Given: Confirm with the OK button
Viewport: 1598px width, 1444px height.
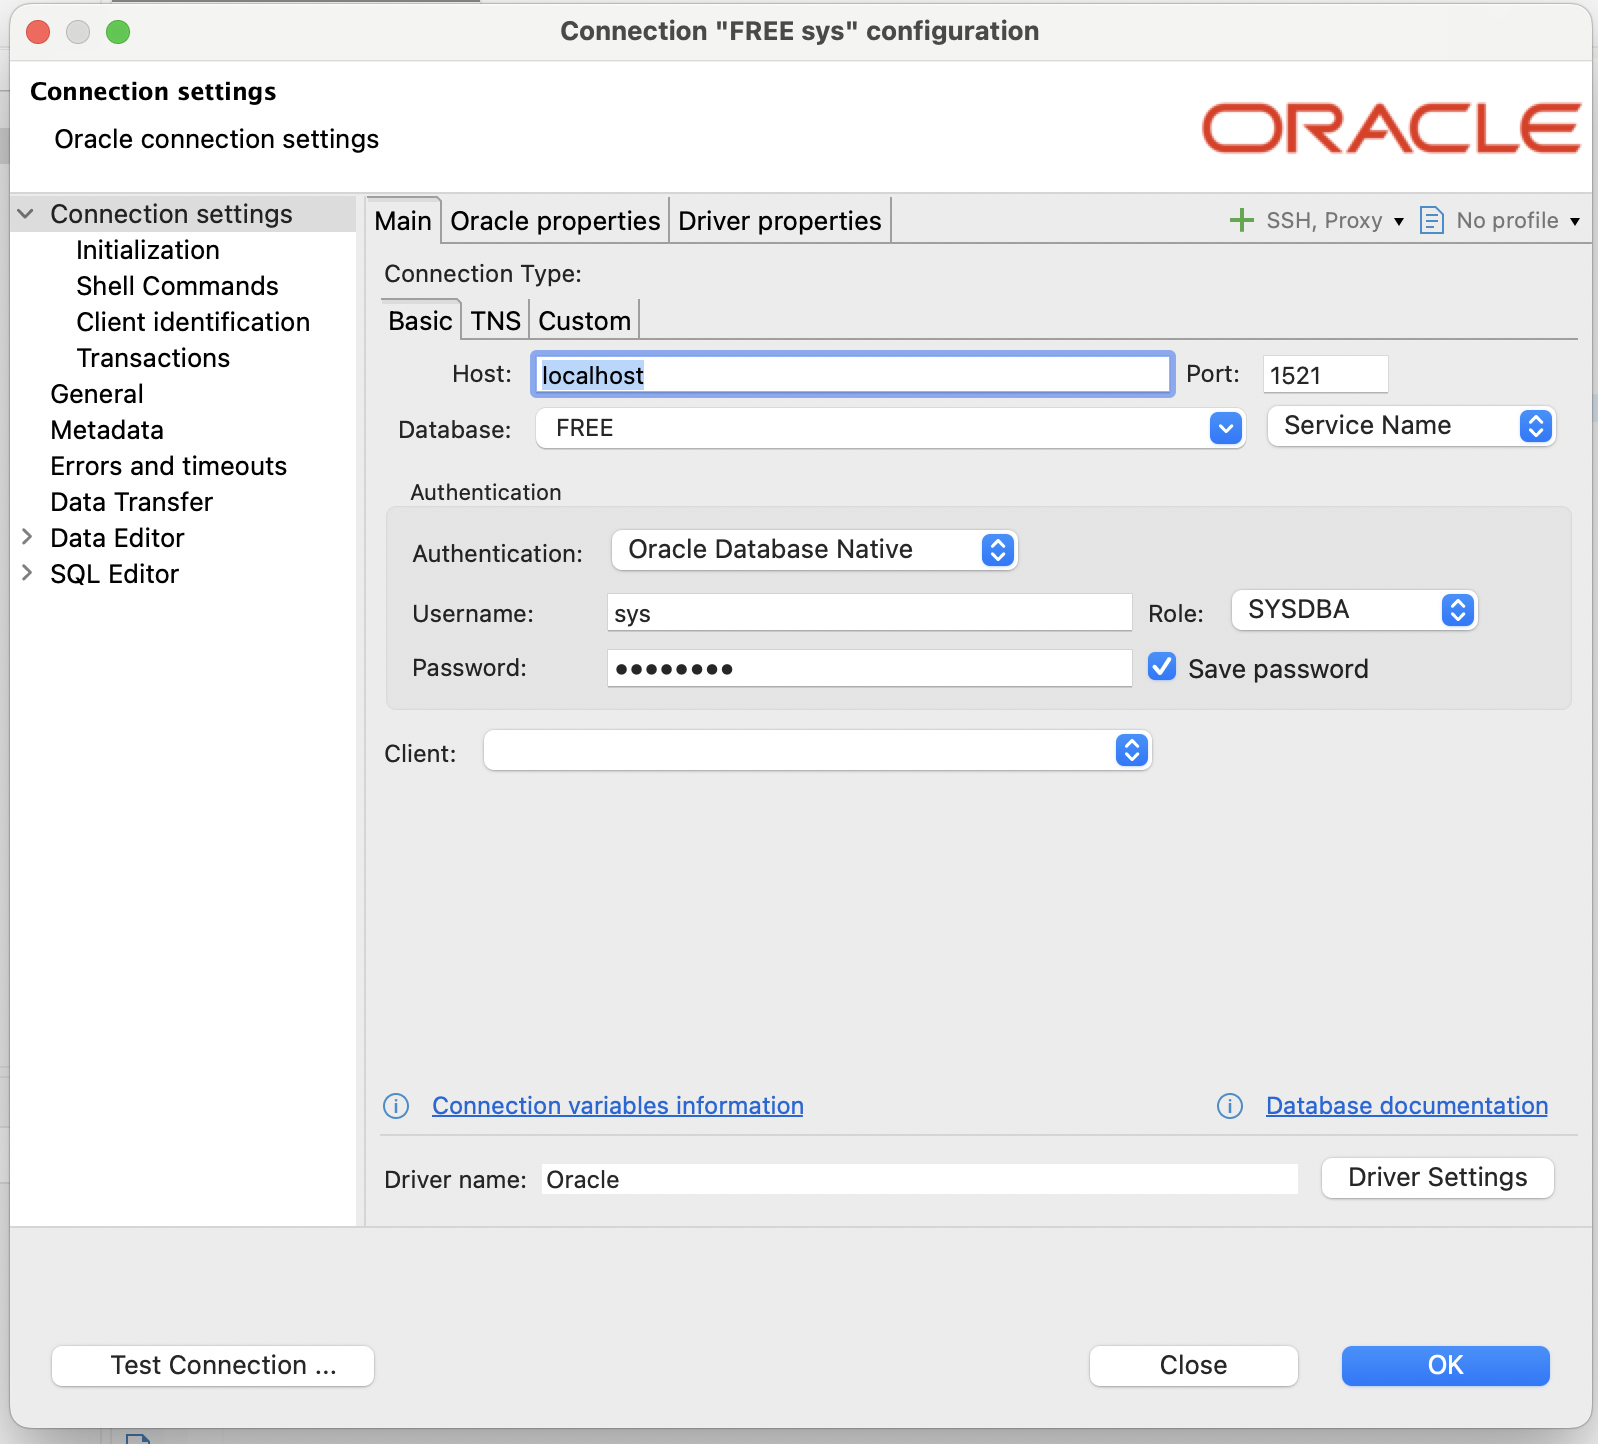Looking at the screenshot, I should tap(1446, 1366).
